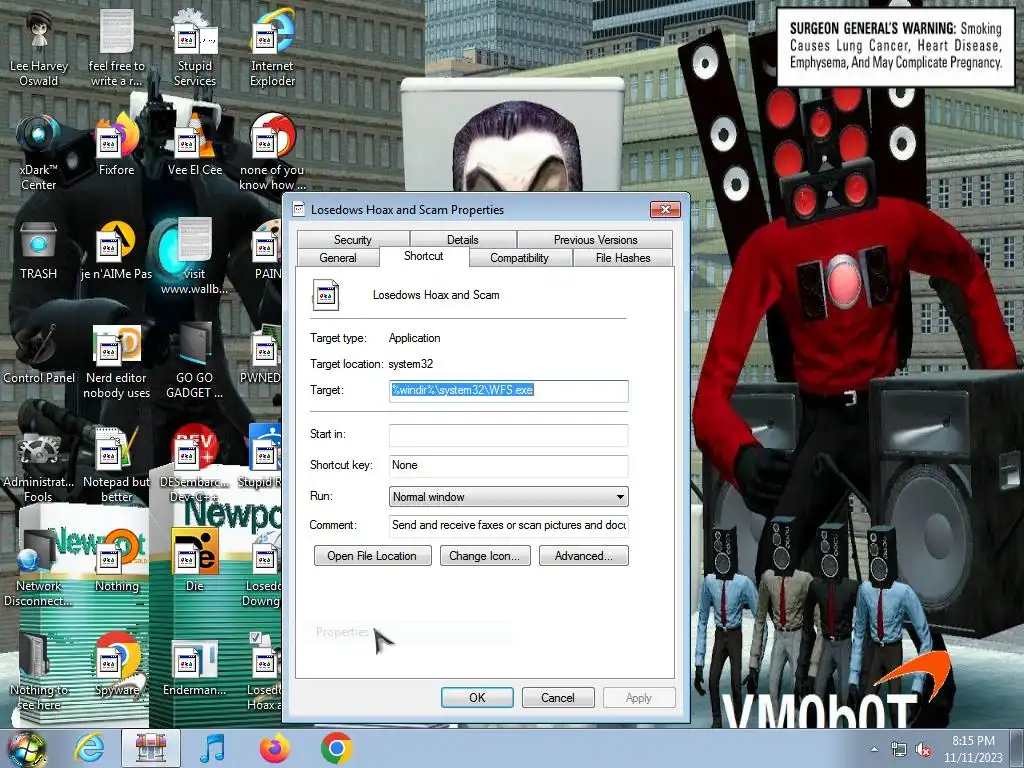1024x768 pixels.
Task: Switch to the Details tab
Action: coord(462,240)
